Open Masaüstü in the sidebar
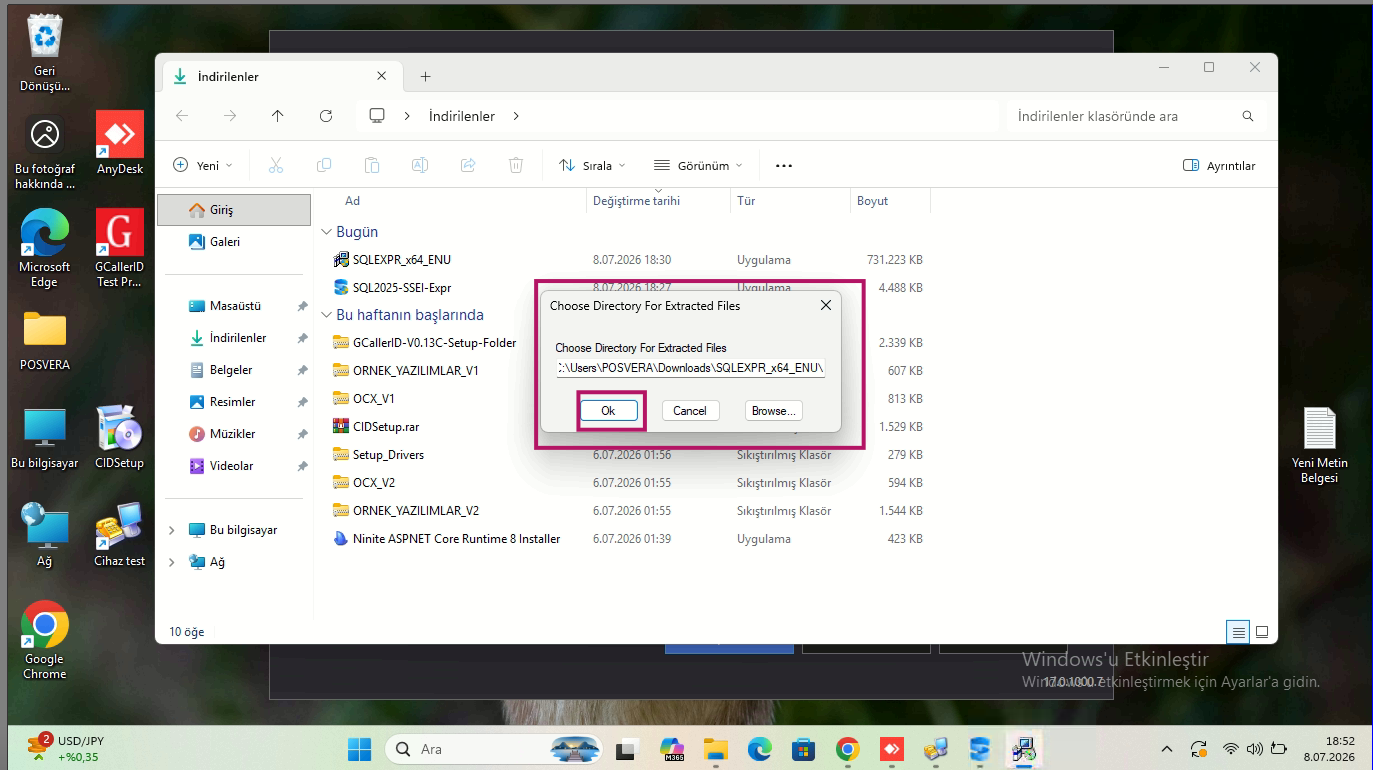 (234, 306)
